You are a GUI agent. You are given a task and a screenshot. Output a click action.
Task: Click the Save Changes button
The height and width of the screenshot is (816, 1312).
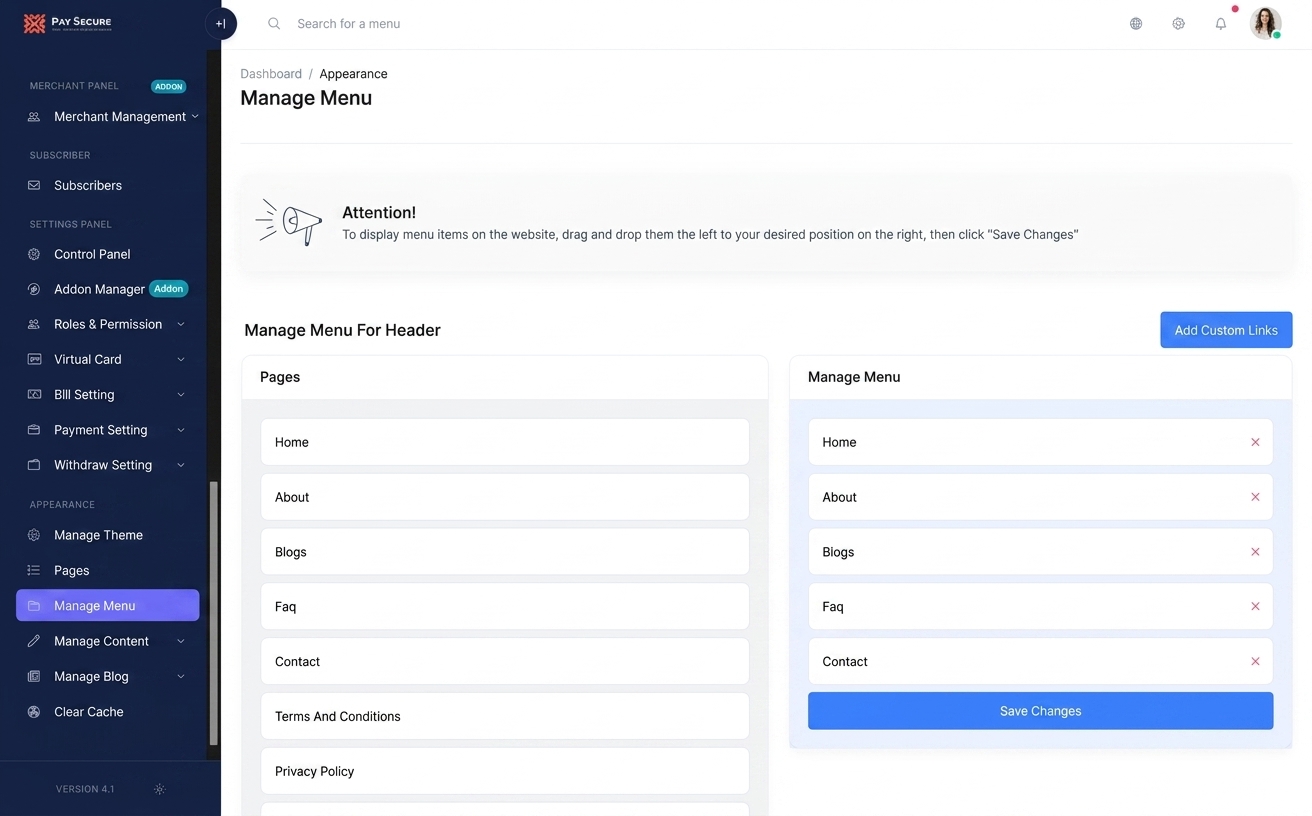click(x=1040, y=711)
